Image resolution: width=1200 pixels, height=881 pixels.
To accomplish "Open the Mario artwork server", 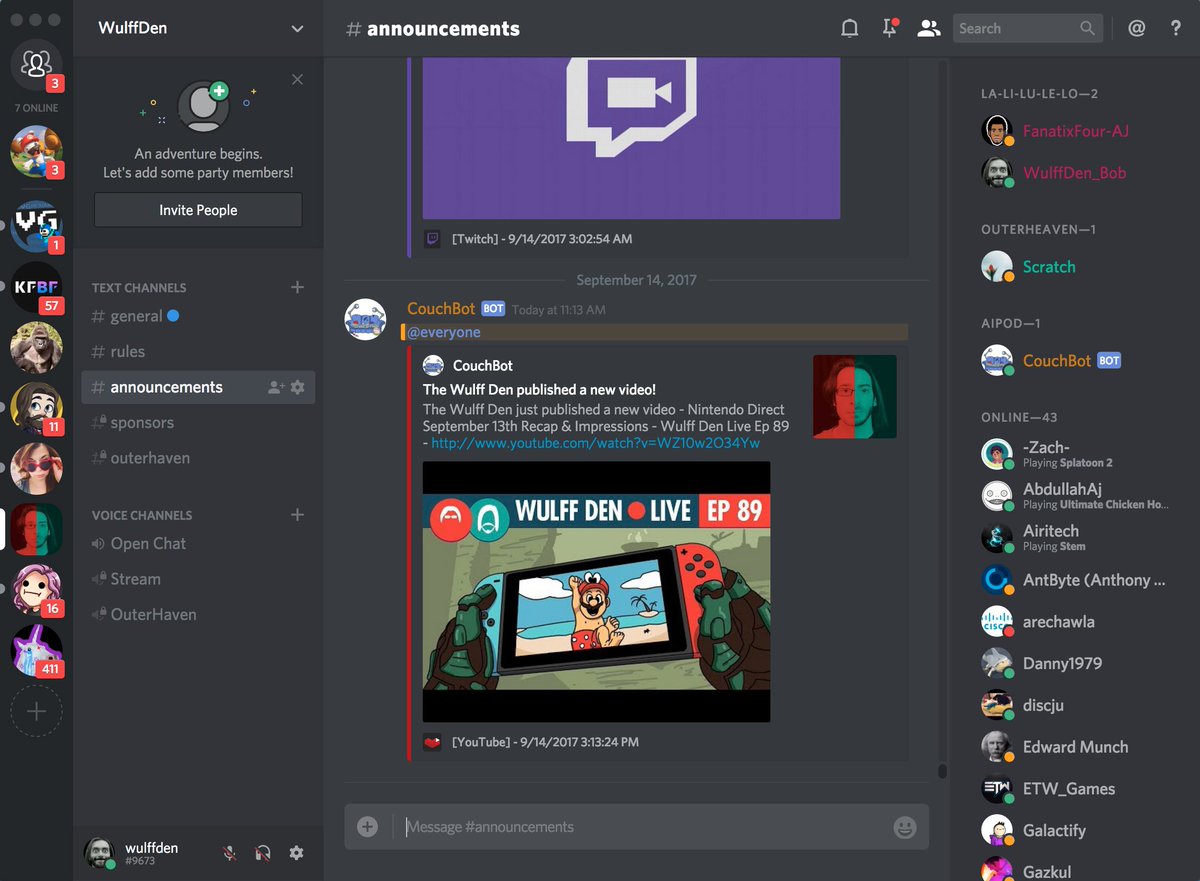I will (x=36, y=151).
